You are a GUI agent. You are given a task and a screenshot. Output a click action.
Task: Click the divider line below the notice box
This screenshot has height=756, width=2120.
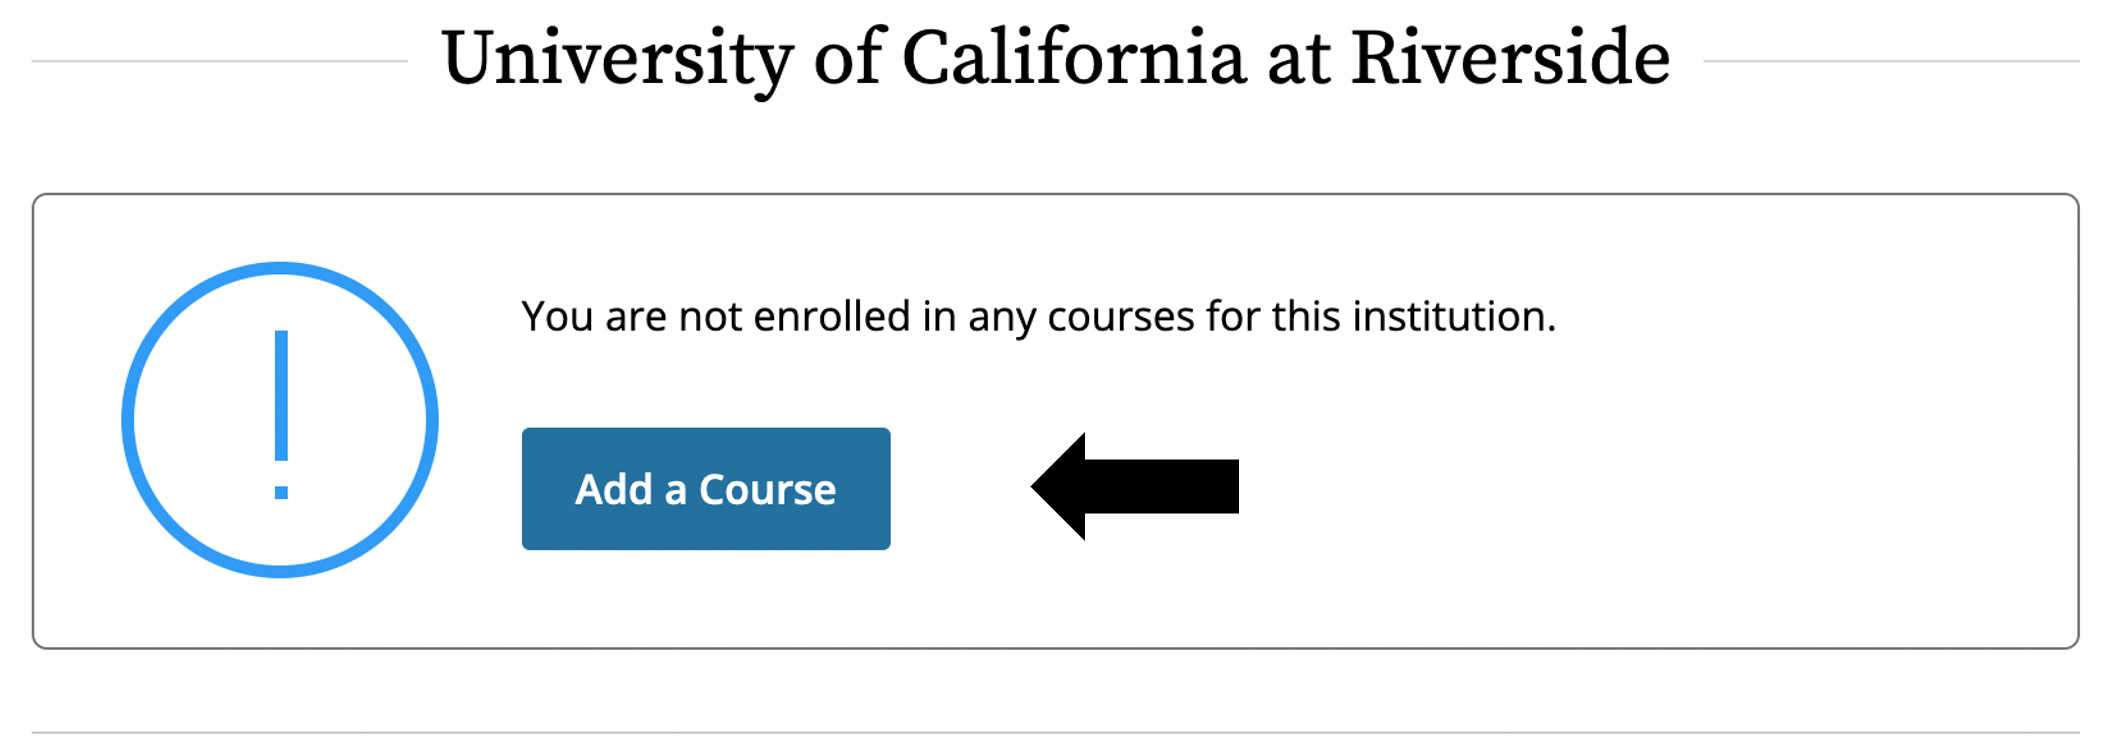point(1055,732)
